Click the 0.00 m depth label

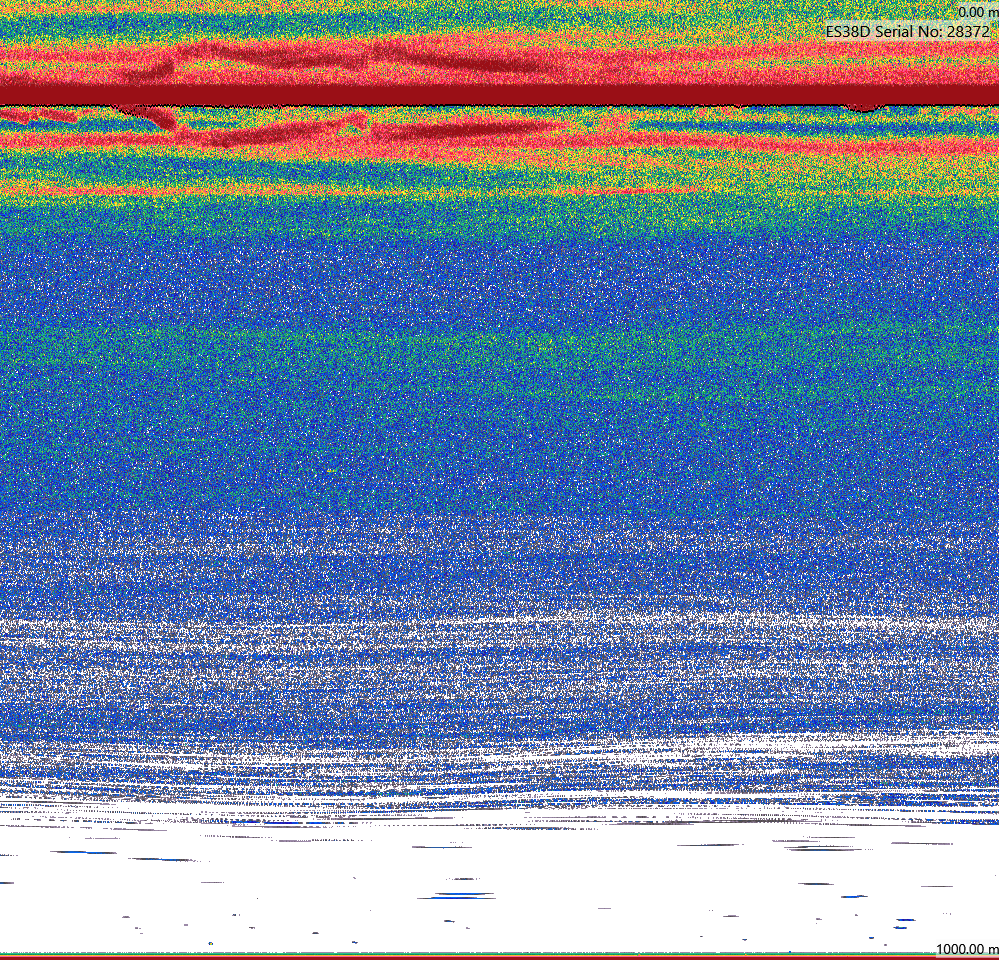[x=978, y=12]
